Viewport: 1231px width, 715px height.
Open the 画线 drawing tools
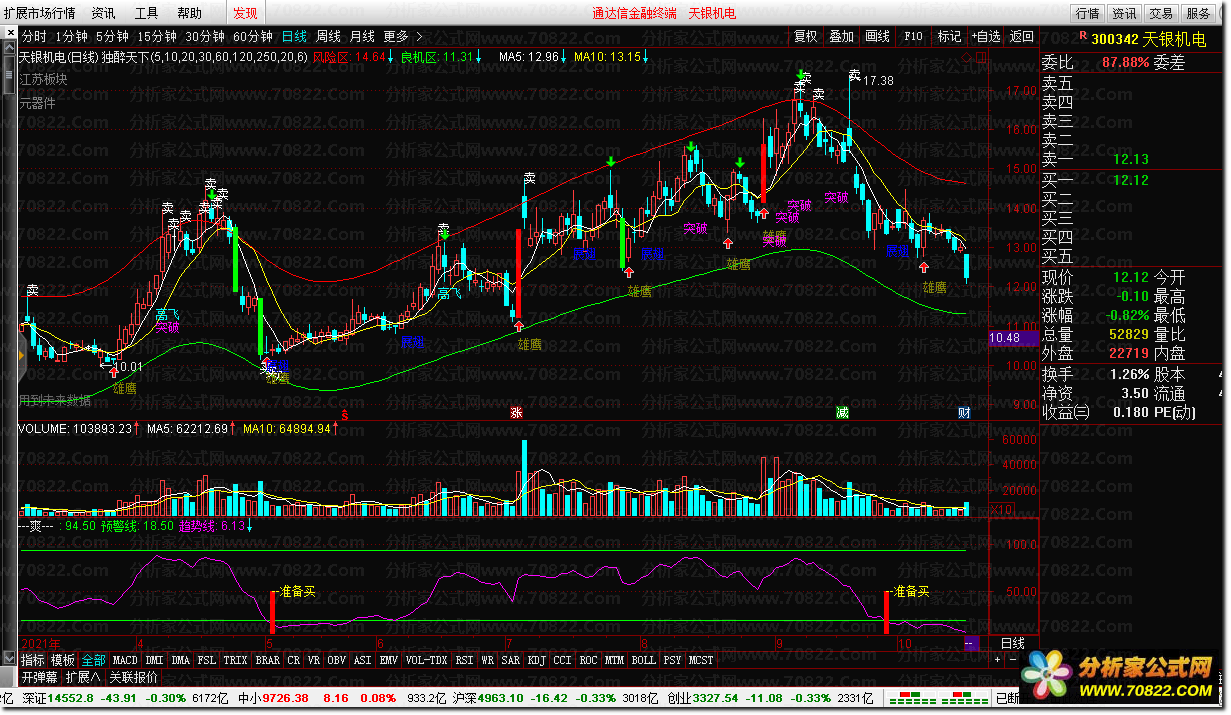pos(877,37)
